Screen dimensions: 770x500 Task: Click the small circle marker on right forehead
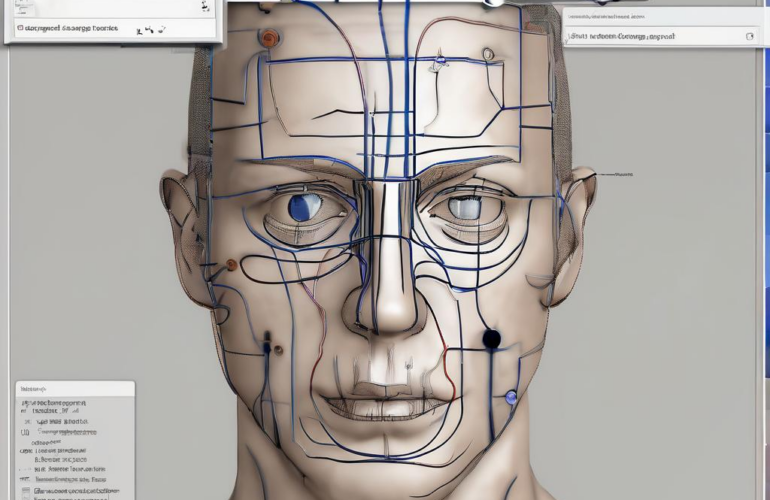487,54
